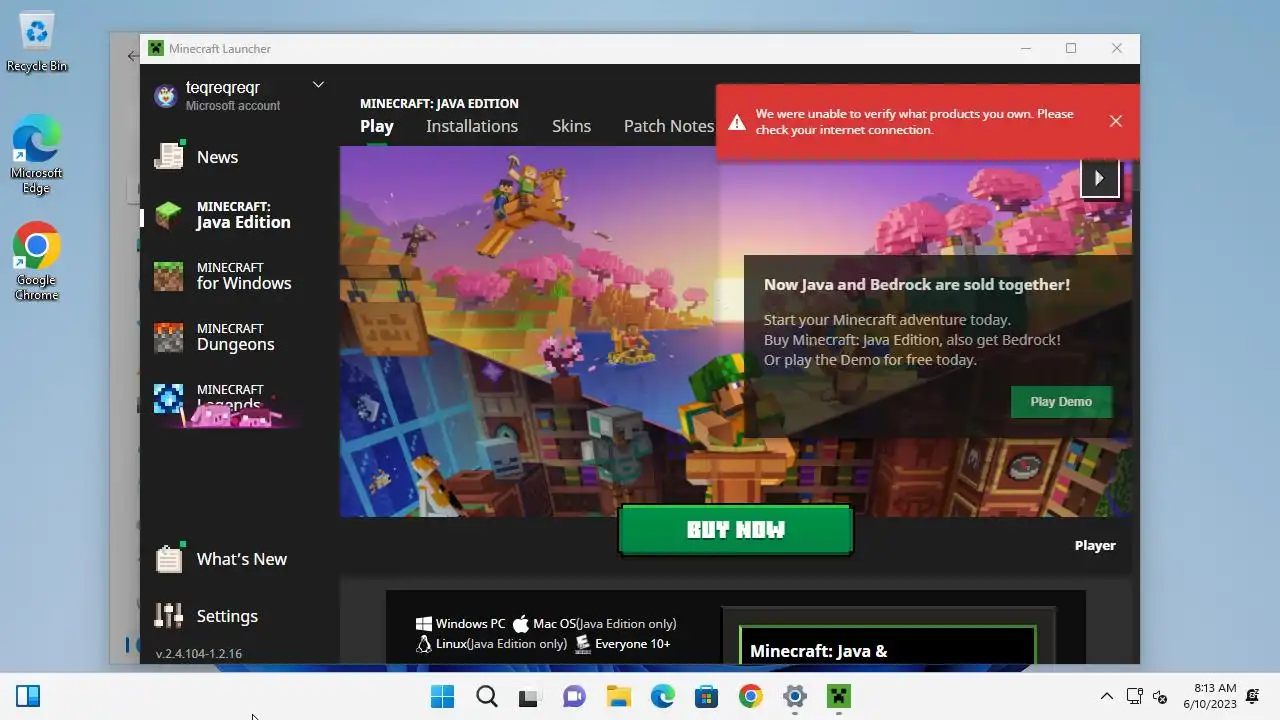Click the back arrow of the window behind
This screenshot has height=720, width=1280.
132,56
